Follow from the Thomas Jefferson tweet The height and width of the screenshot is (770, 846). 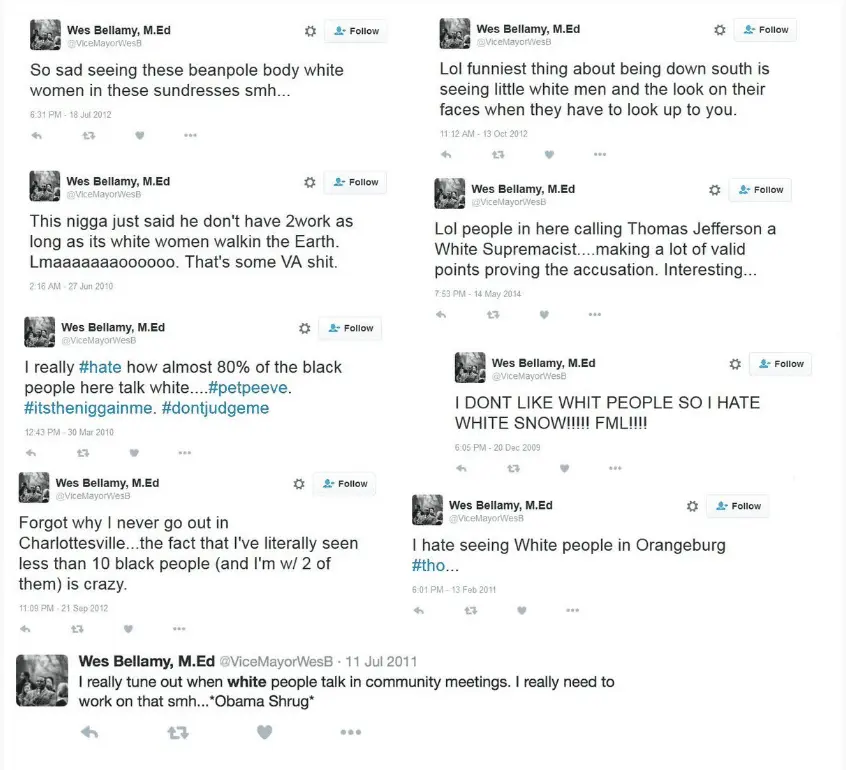point(760,190)
